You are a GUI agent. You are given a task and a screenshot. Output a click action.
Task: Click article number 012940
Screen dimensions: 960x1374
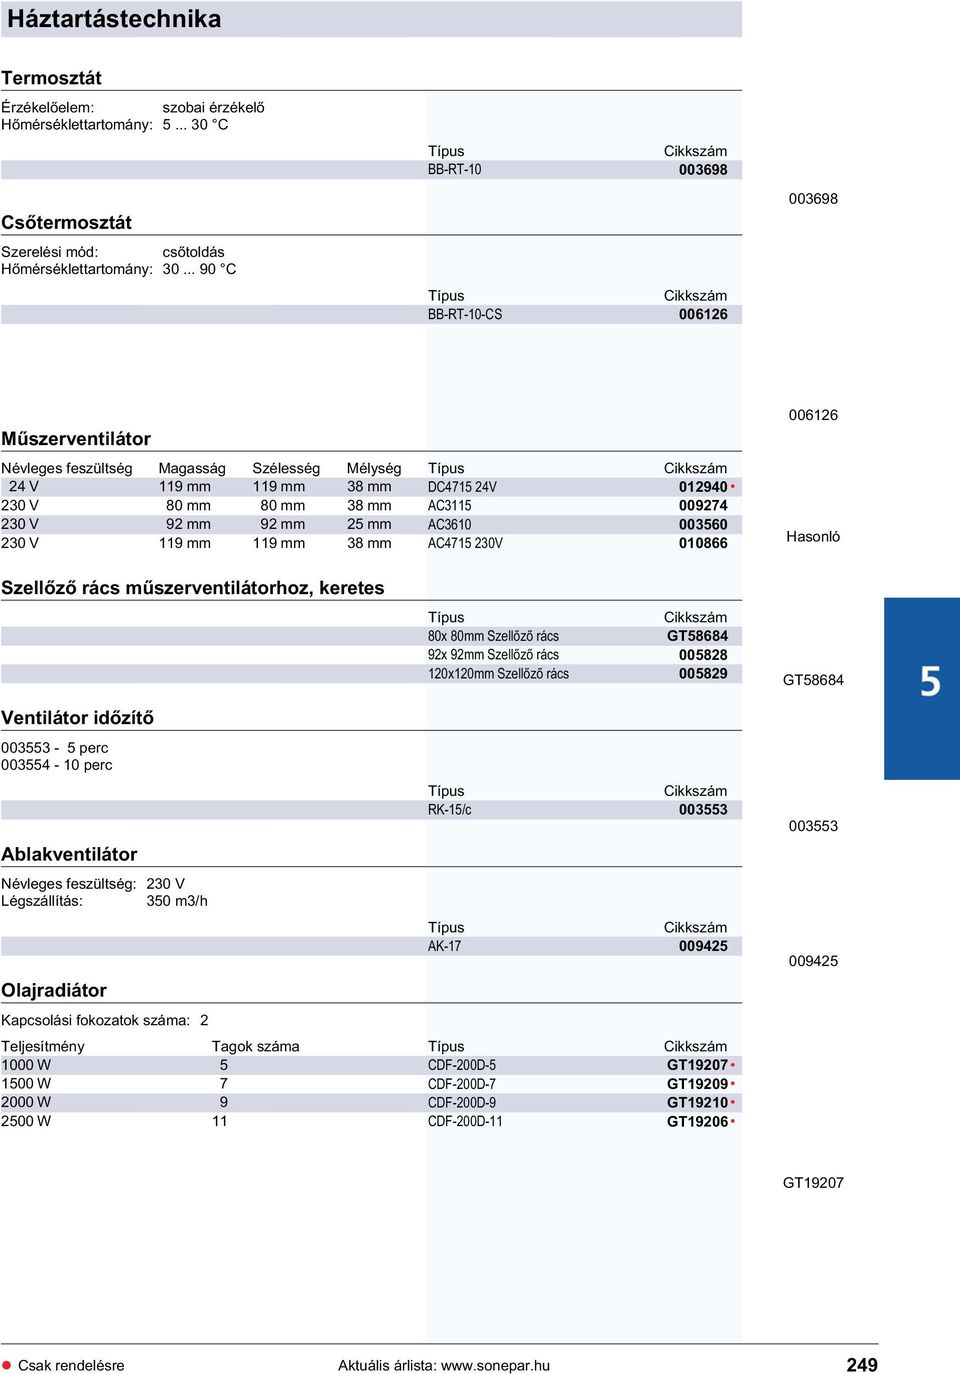[703, 487]
